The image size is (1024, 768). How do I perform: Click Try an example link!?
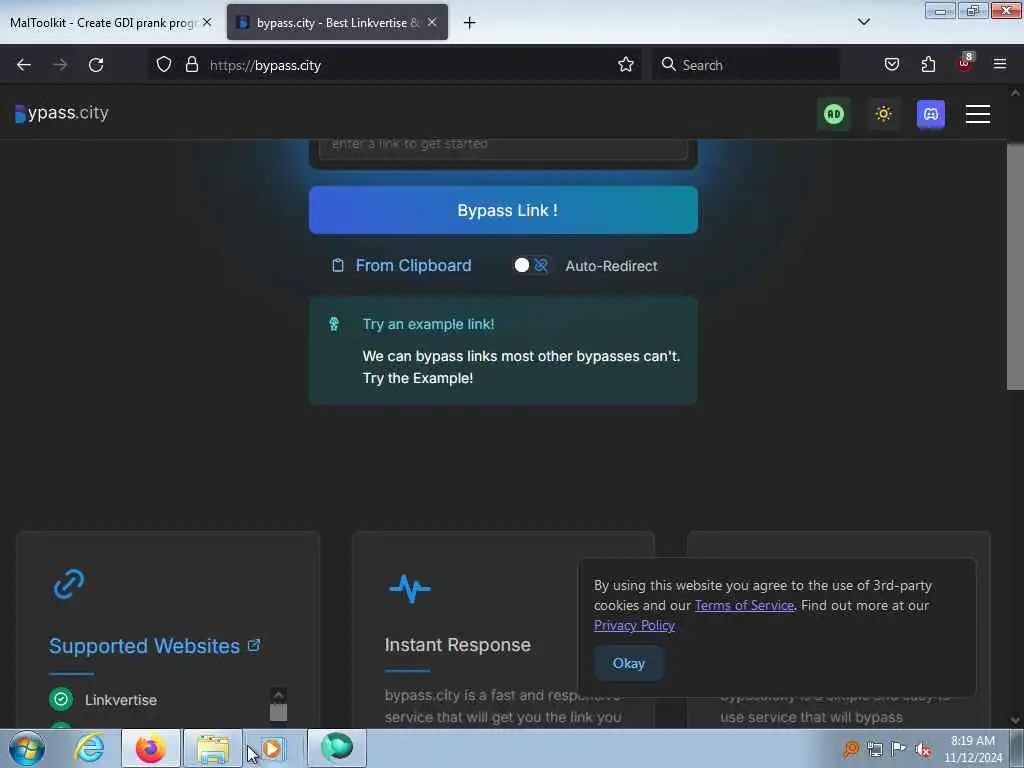[428, 324]
